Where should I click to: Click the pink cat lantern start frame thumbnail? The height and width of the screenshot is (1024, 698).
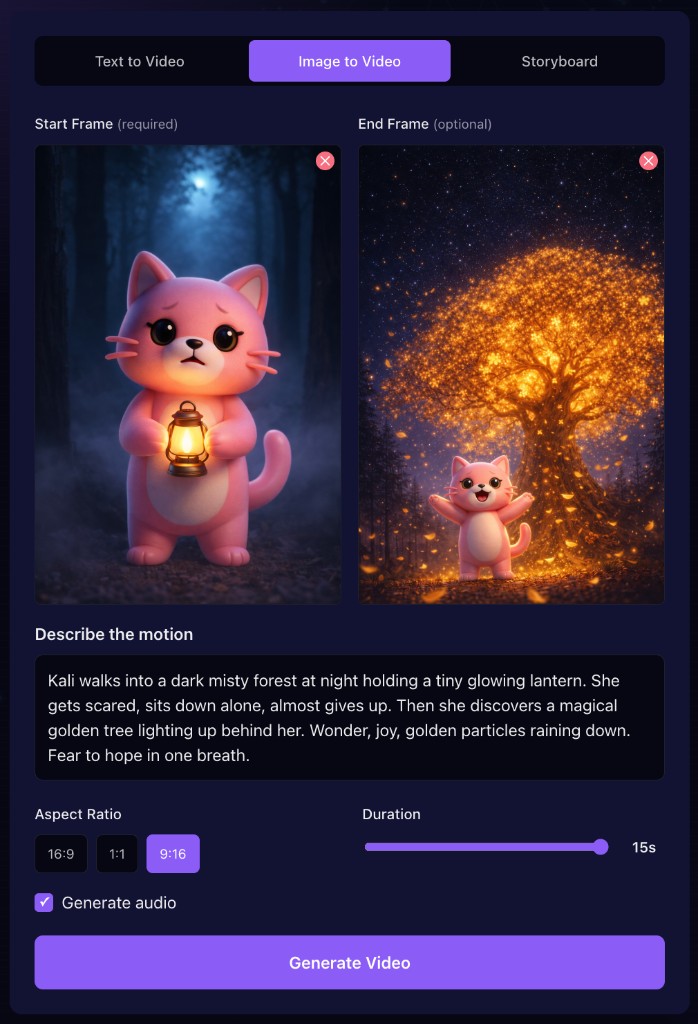[188, 374]
